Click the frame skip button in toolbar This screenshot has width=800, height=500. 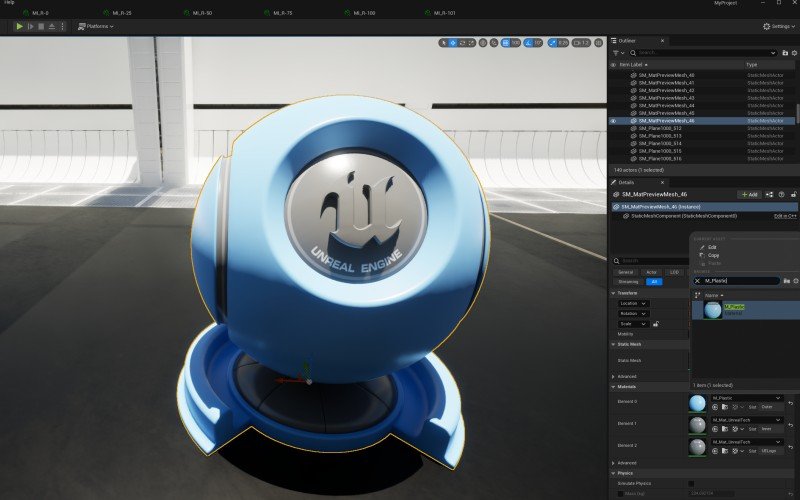[x=31, y=26]
